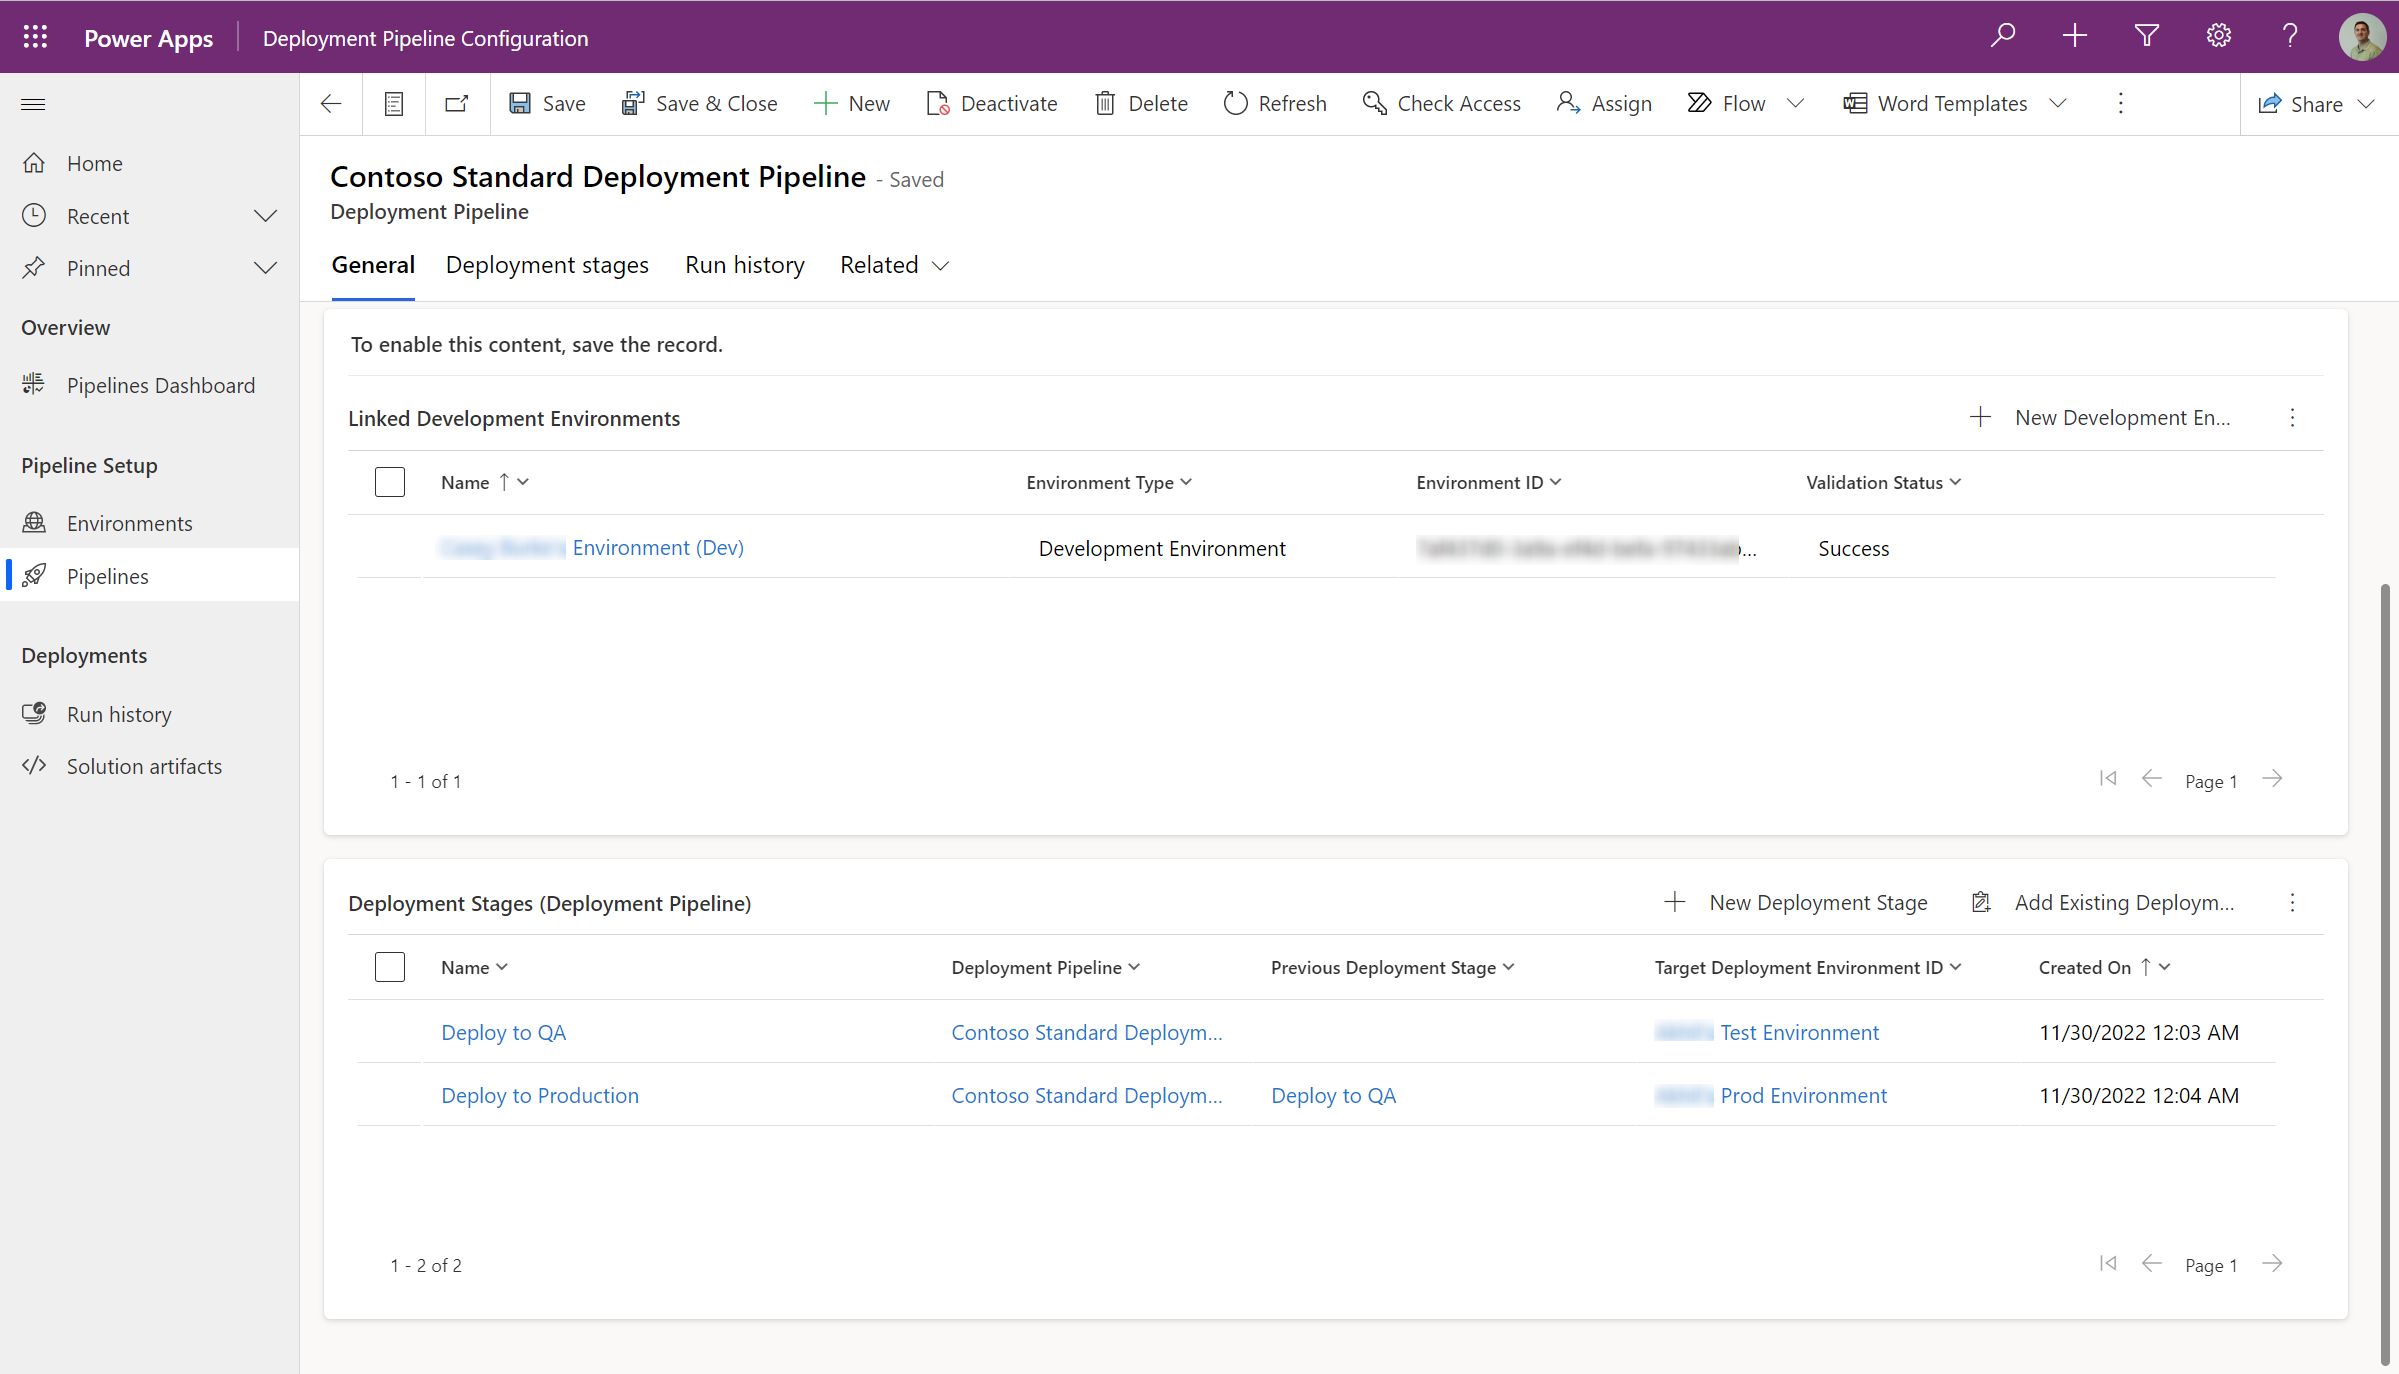
Task: Go back using the back arrow
Action: click(331, 103)
